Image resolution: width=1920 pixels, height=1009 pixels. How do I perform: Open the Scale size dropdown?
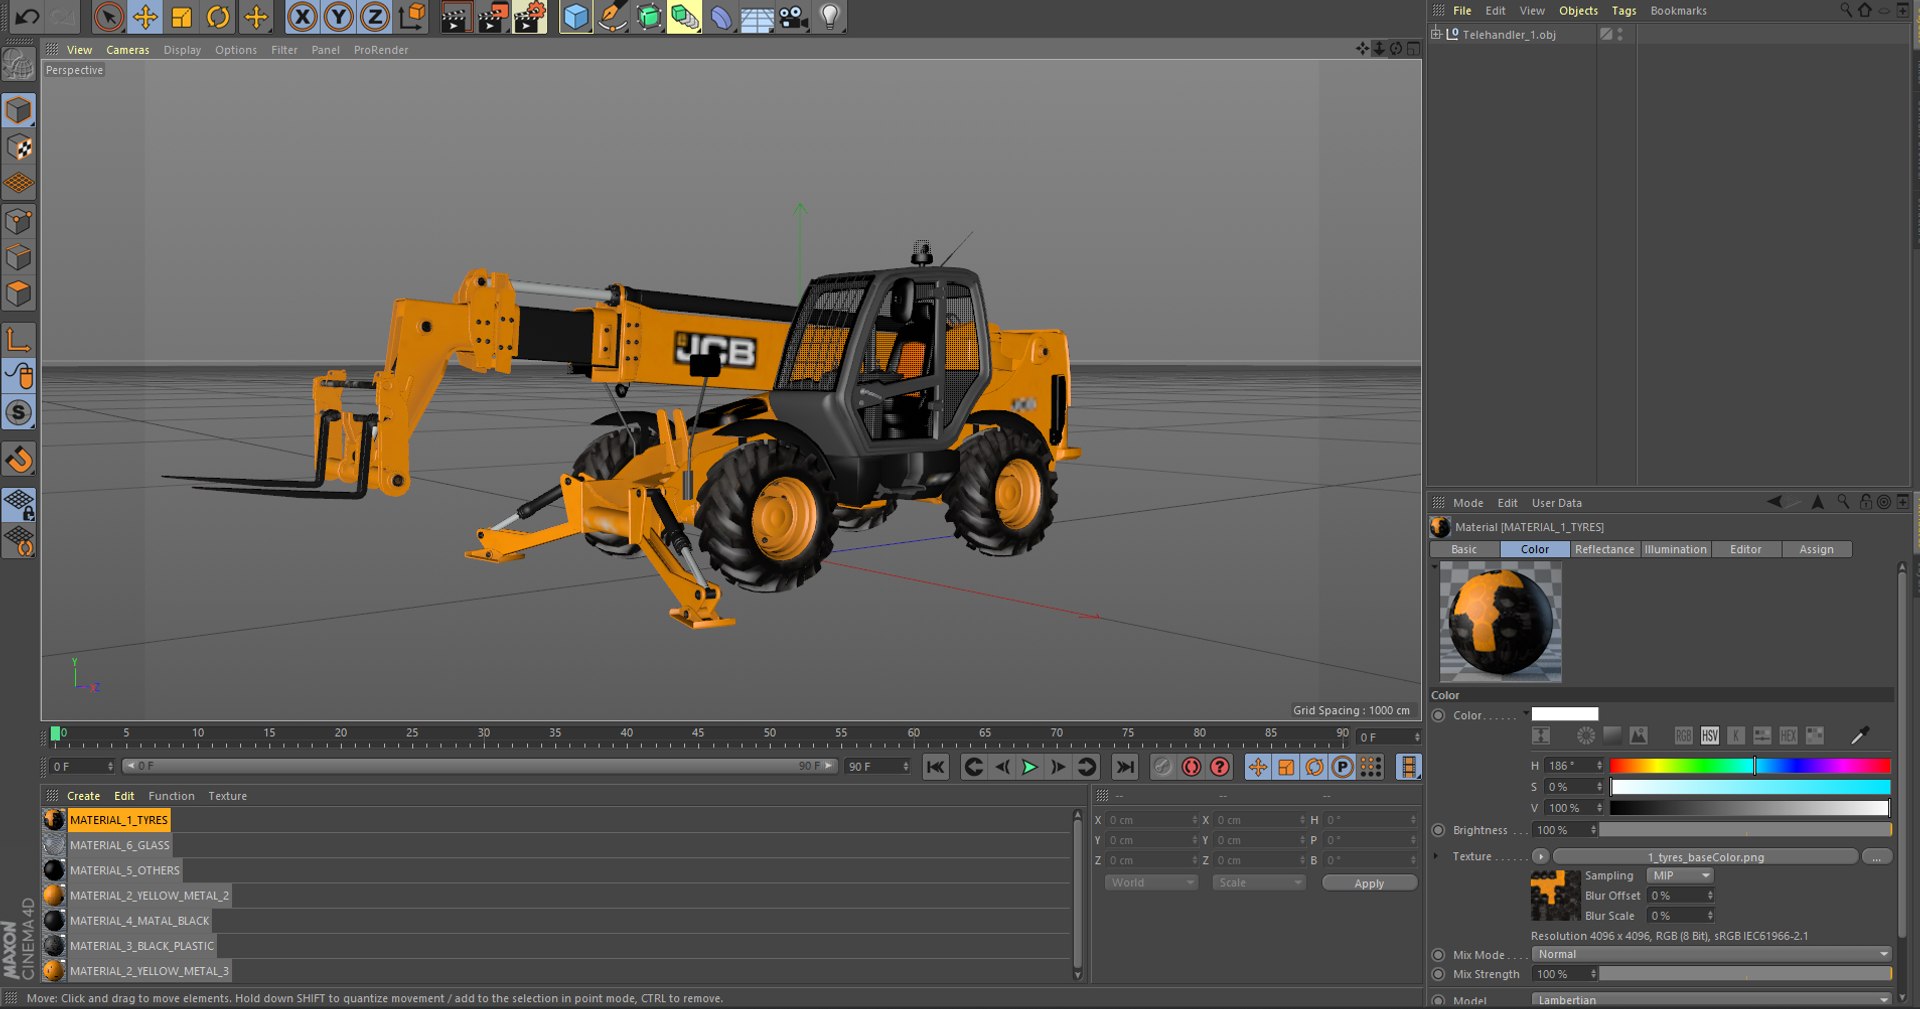[1259, 883]
